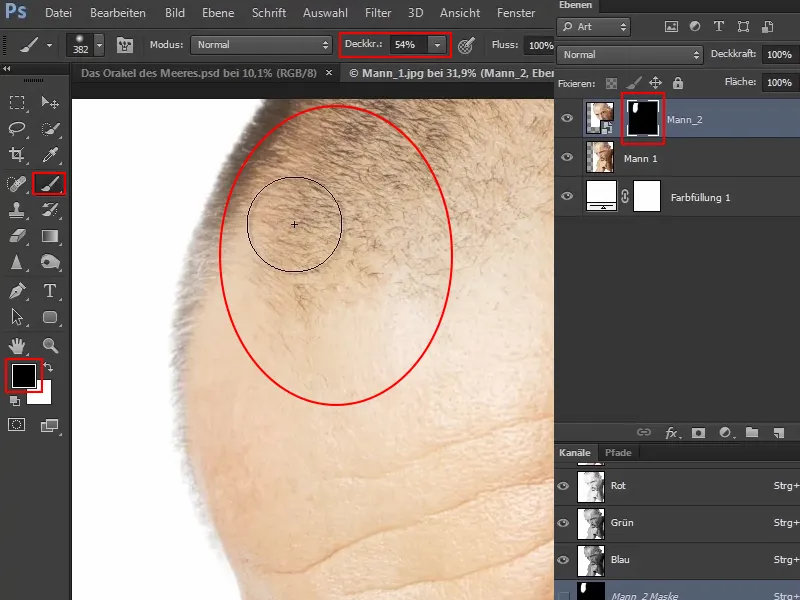Select the Crop tool

pos(17,154)
